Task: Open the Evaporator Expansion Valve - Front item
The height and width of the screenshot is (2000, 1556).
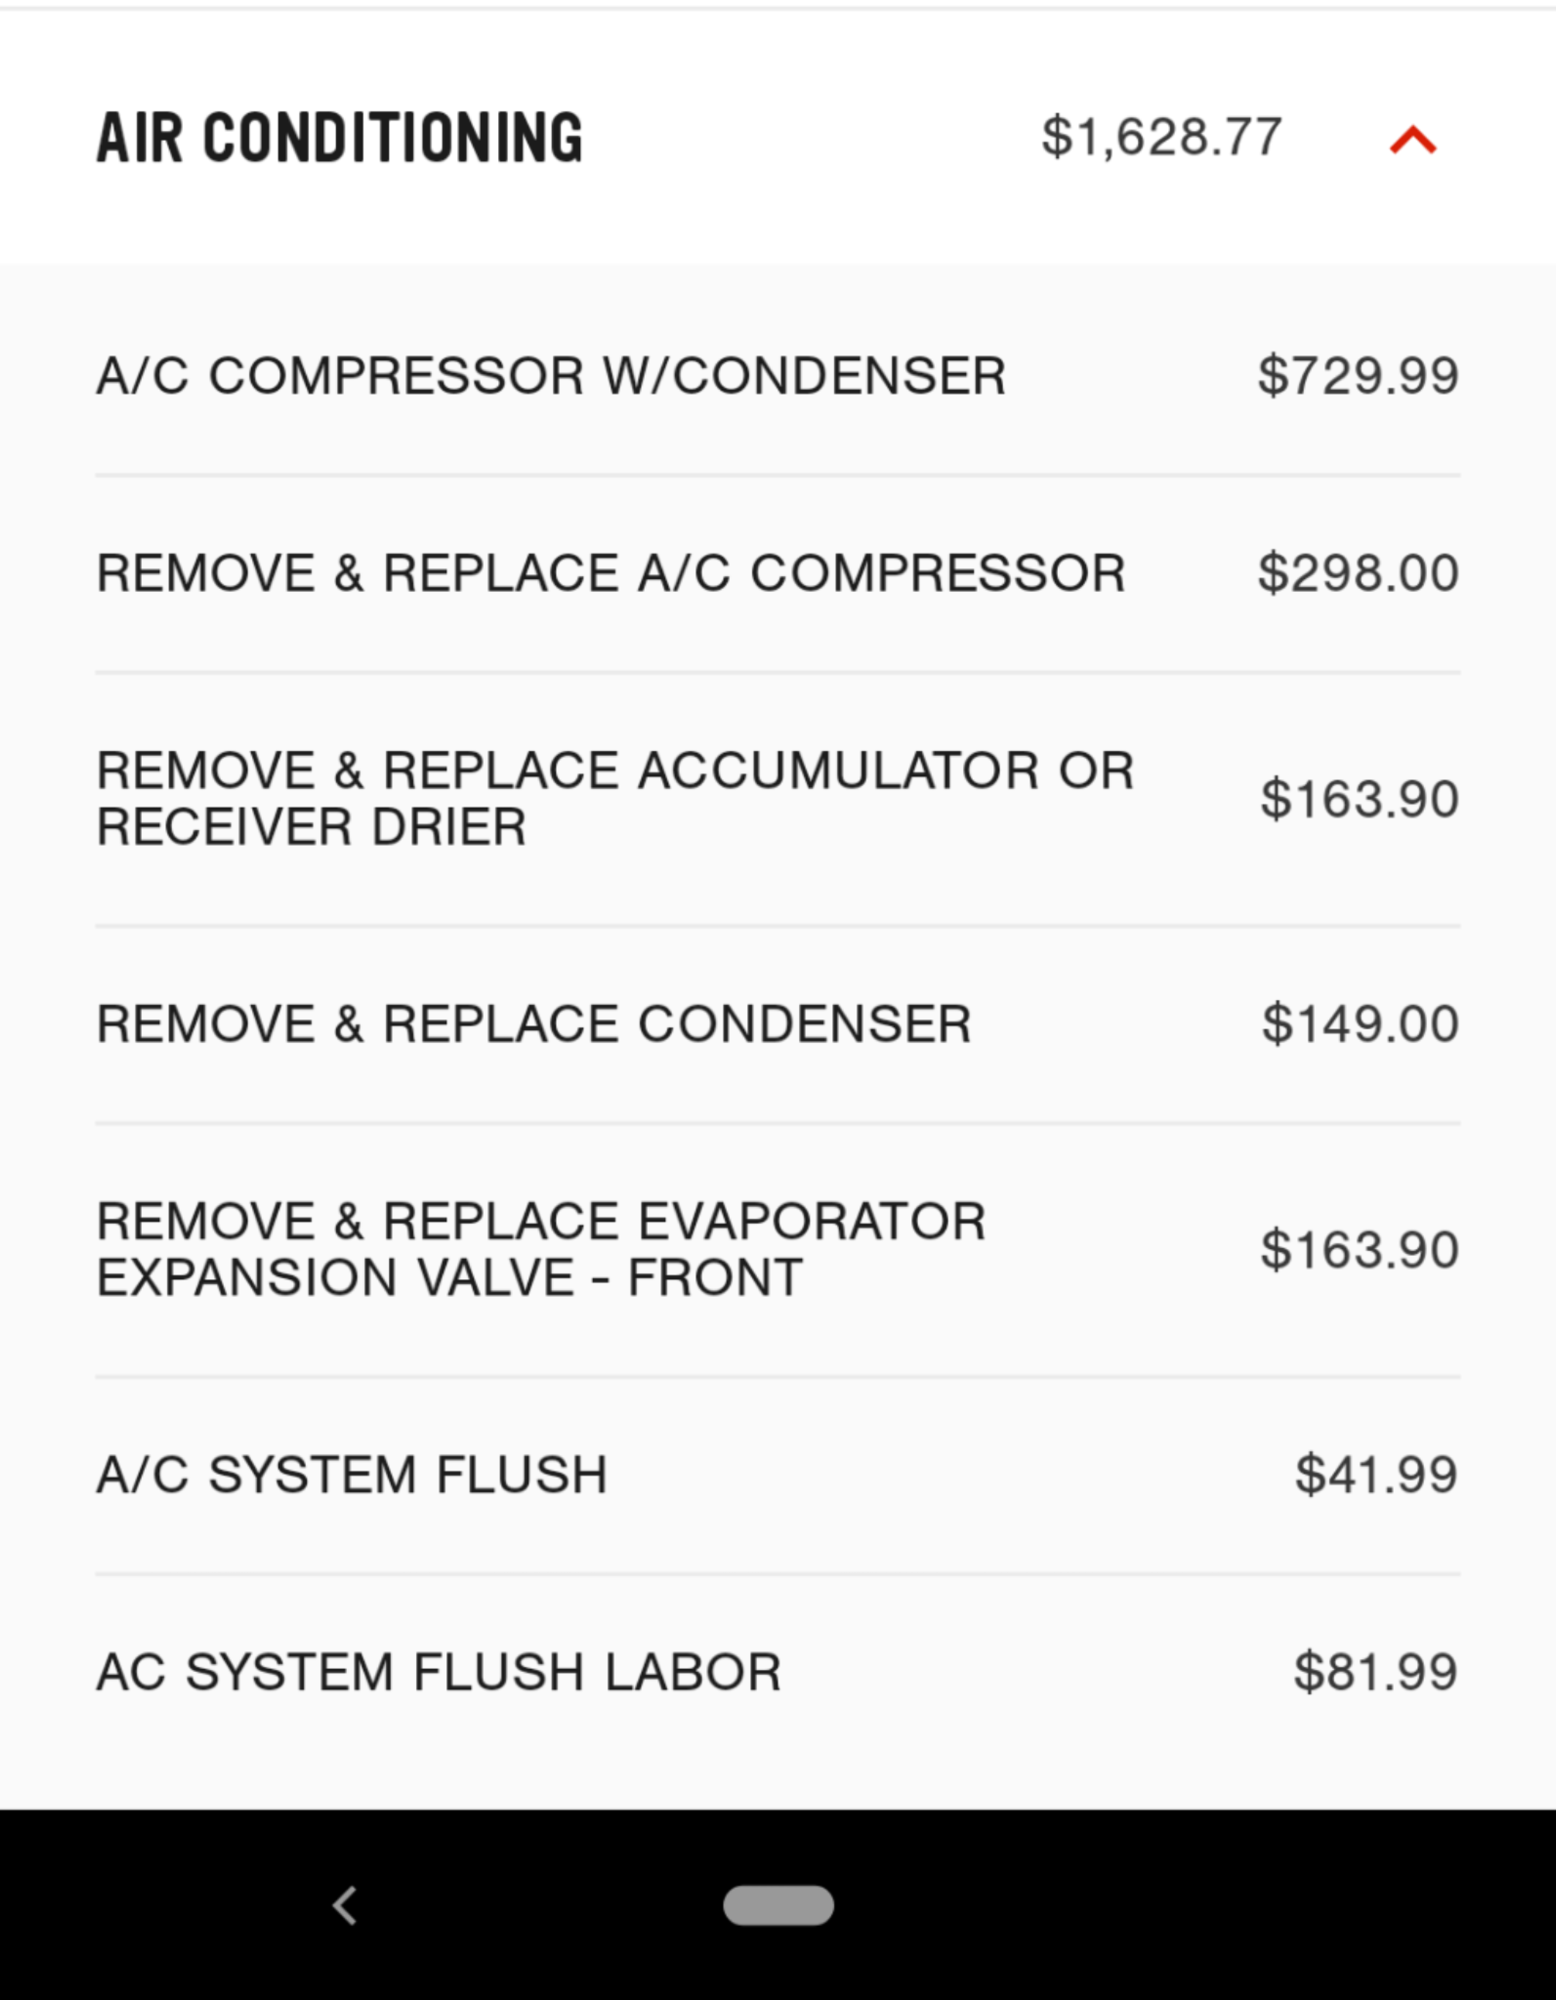Action: 540,1249
